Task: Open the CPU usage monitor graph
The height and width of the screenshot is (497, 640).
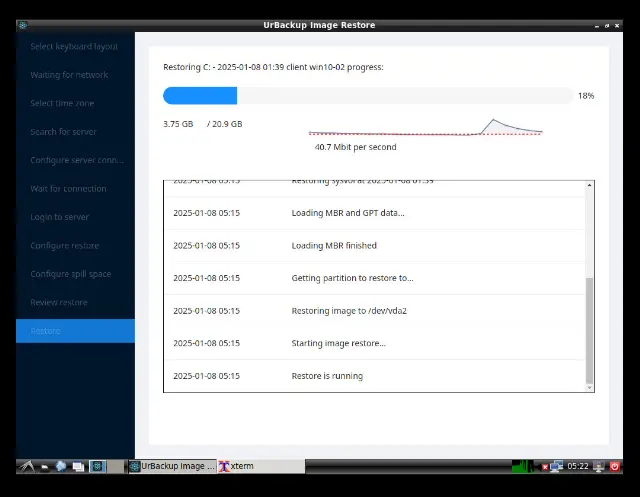Action: pos(522,466)
